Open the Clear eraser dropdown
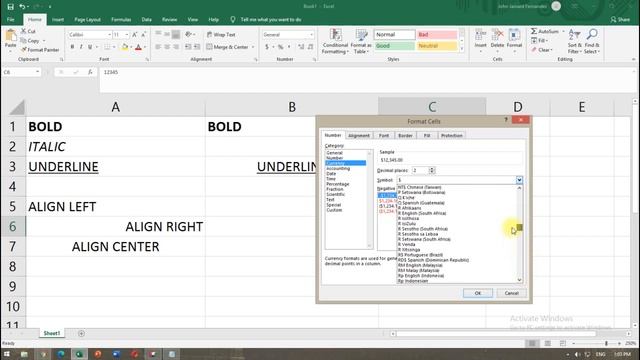This screenshot has height=360, width=640. [x=542, y=50]
